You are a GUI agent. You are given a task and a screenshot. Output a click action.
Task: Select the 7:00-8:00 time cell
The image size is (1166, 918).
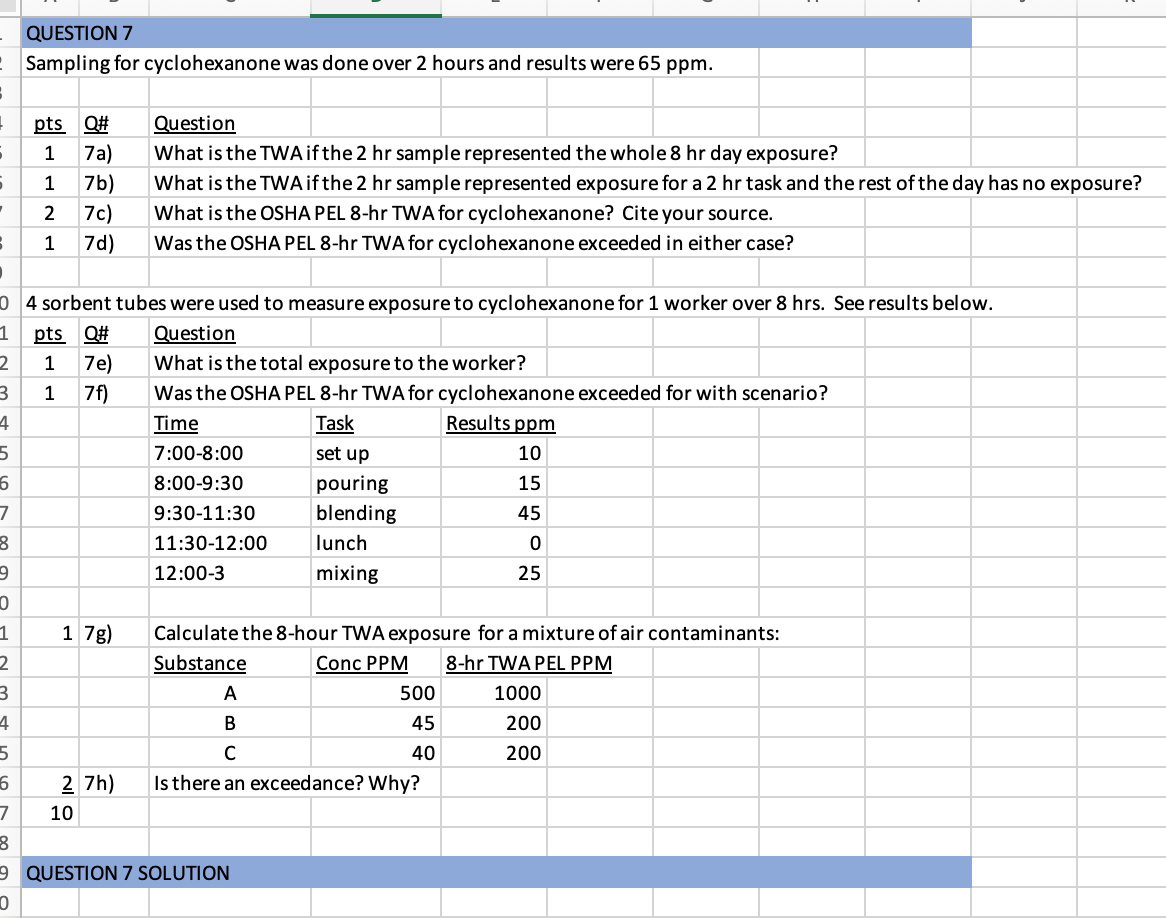click(230, 453)
